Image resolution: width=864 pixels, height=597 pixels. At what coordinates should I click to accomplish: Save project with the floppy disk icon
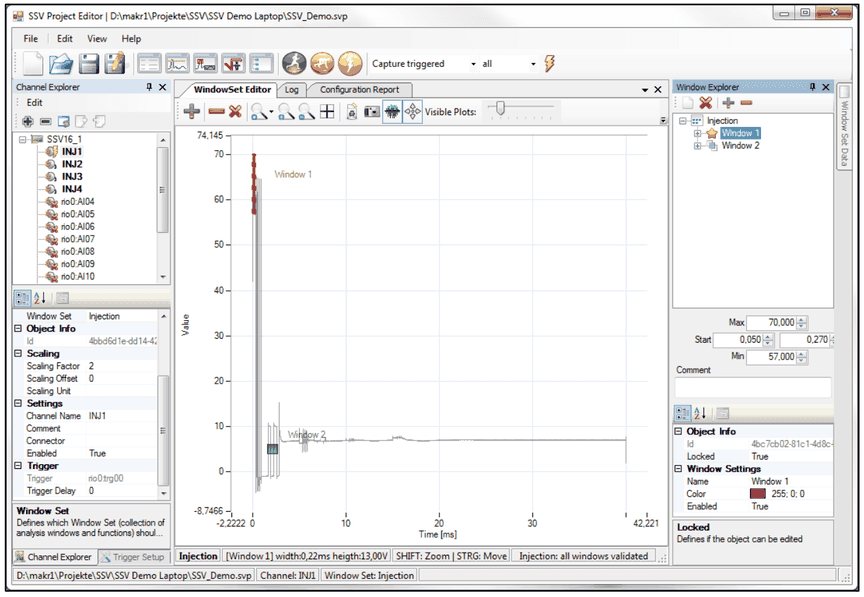click(88, 64)
